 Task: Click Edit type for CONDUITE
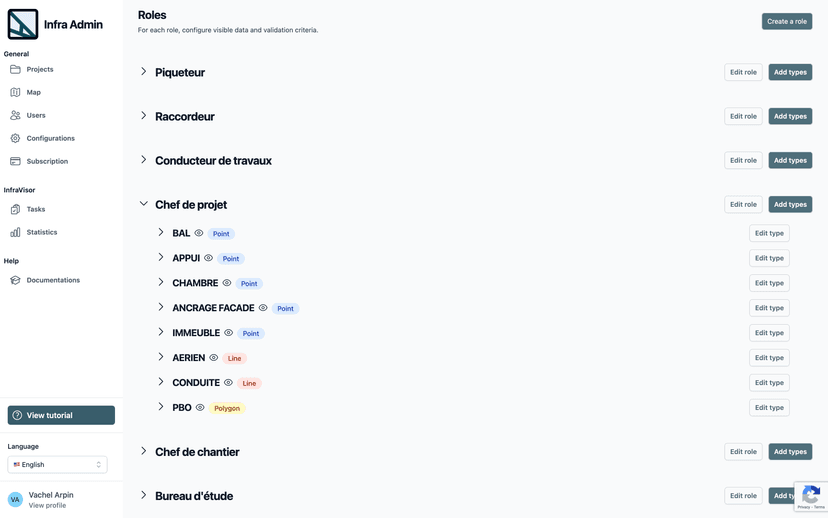pos(769,383)
